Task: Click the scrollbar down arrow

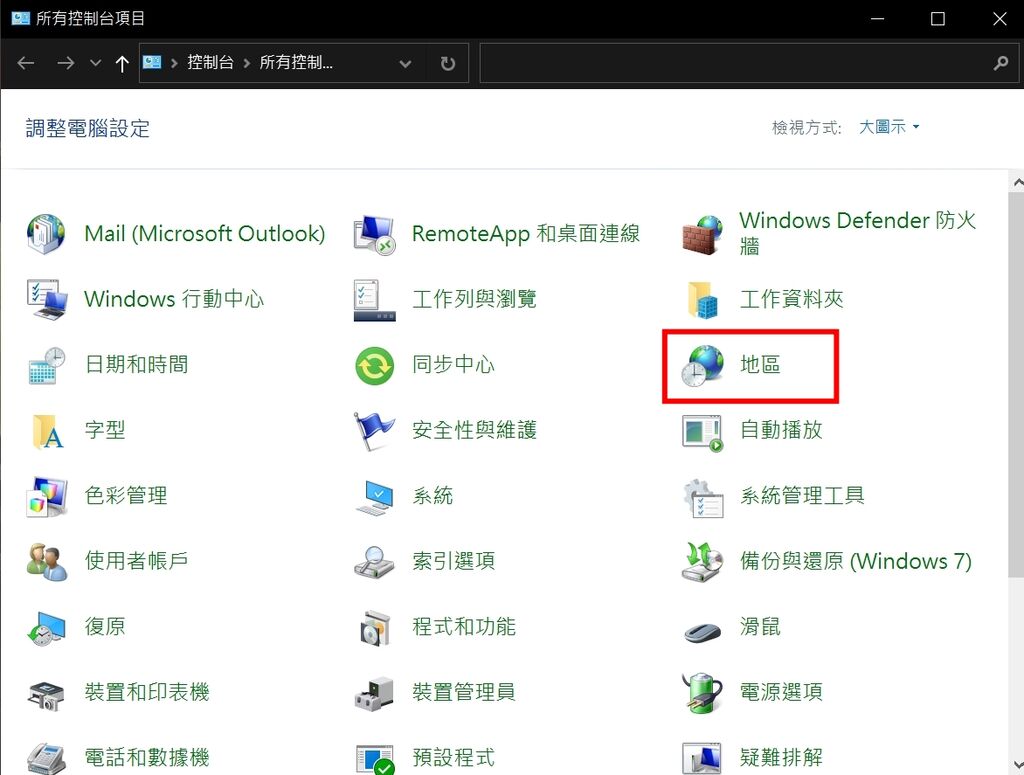Action: [x=1017, y=765]
